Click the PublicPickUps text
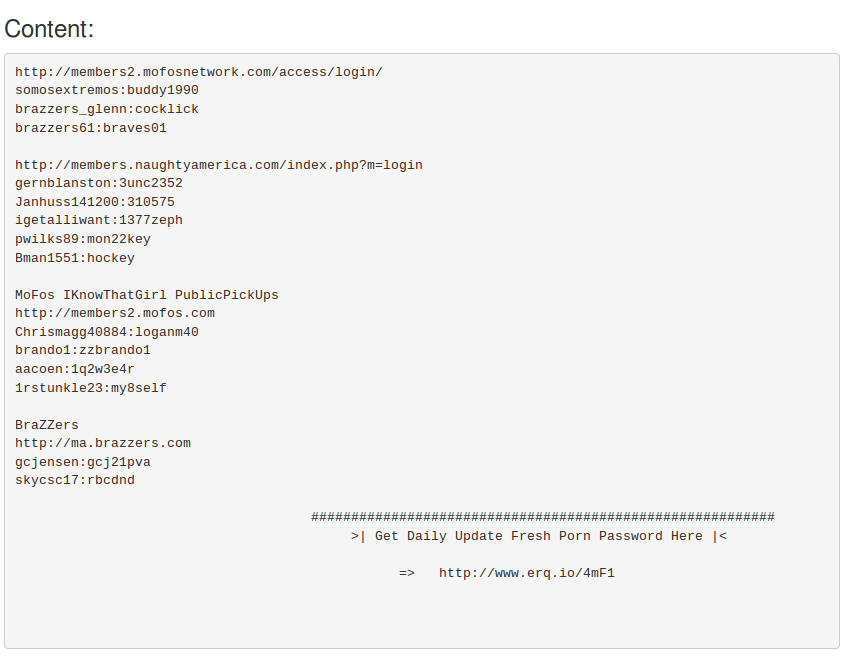Screen dimensions: 847x657 (x=227, y=295)
